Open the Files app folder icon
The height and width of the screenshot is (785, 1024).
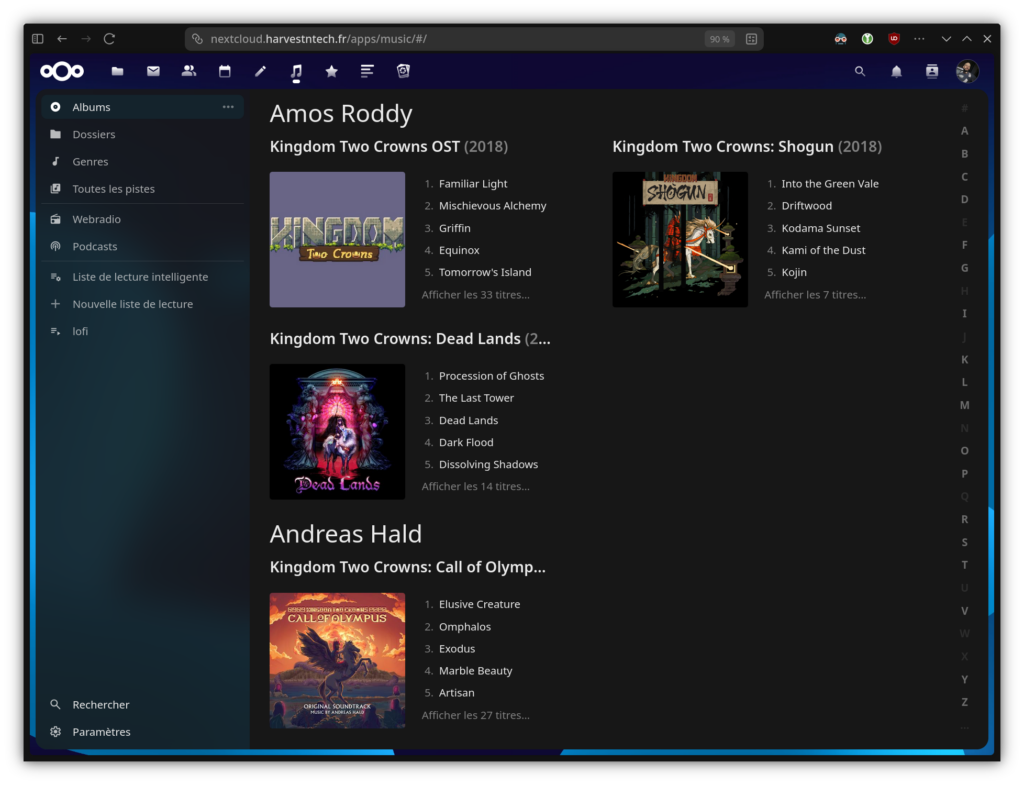pos(118,71)
